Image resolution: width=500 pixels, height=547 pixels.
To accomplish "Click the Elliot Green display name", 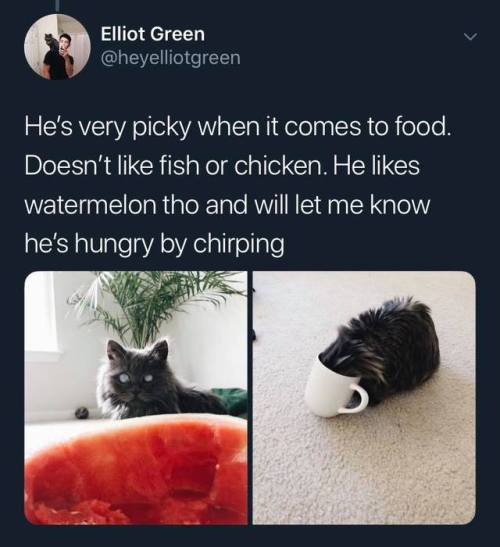I will pos(153,34).
